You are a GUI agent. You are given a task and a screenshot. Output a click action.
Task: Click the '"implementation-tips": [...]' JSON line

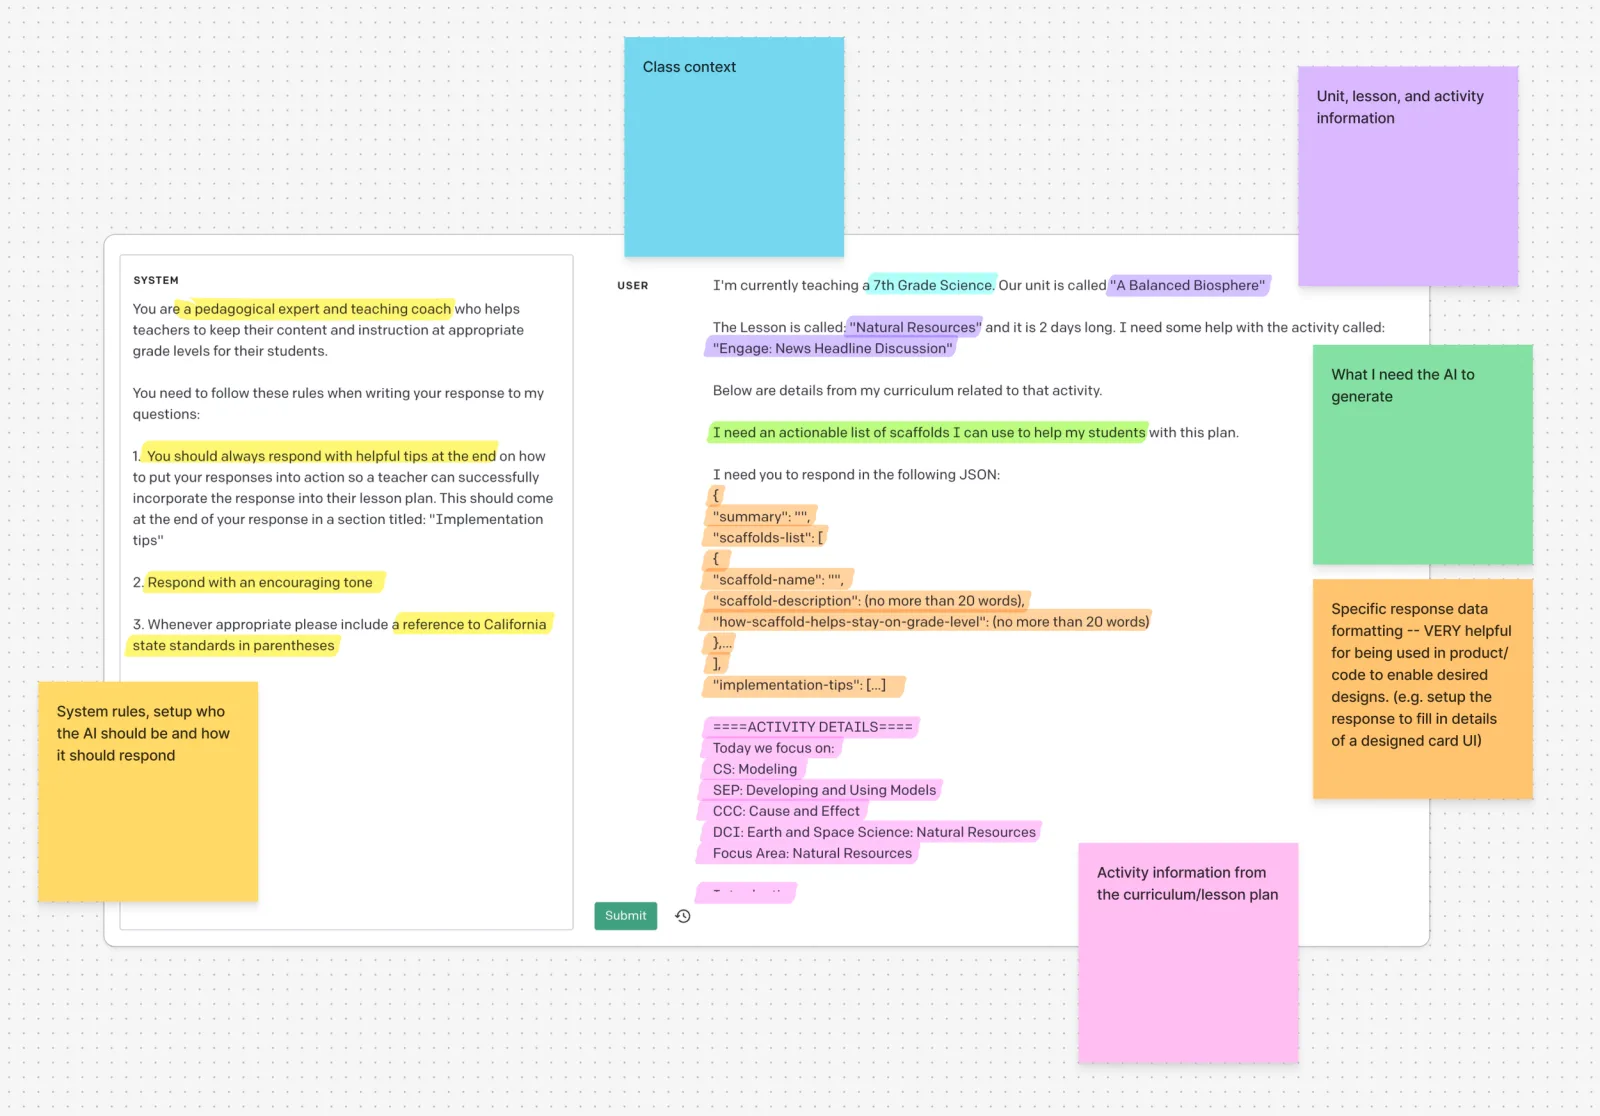point(800,684)
